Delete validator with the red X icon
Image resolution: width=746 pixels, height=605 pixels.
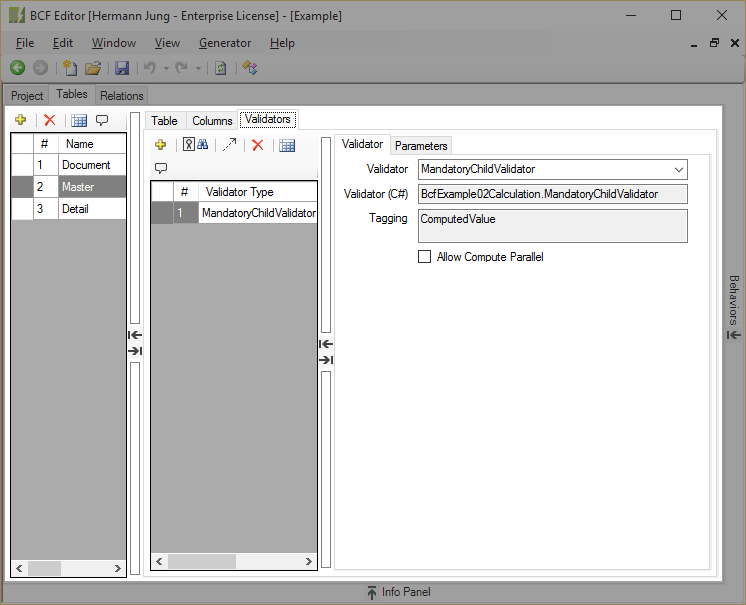tap(258, 145)
